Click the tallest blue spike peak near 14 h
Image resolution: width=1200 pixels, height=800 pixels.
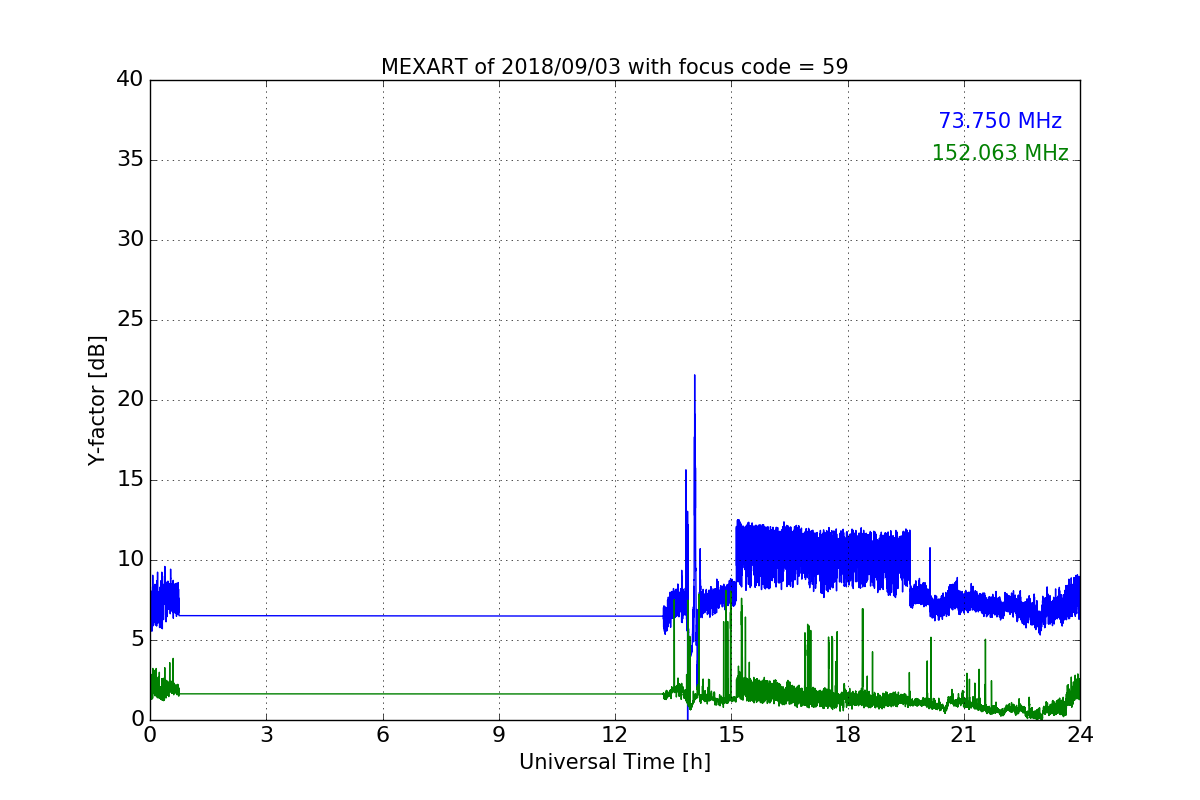[x=694, y=376]
